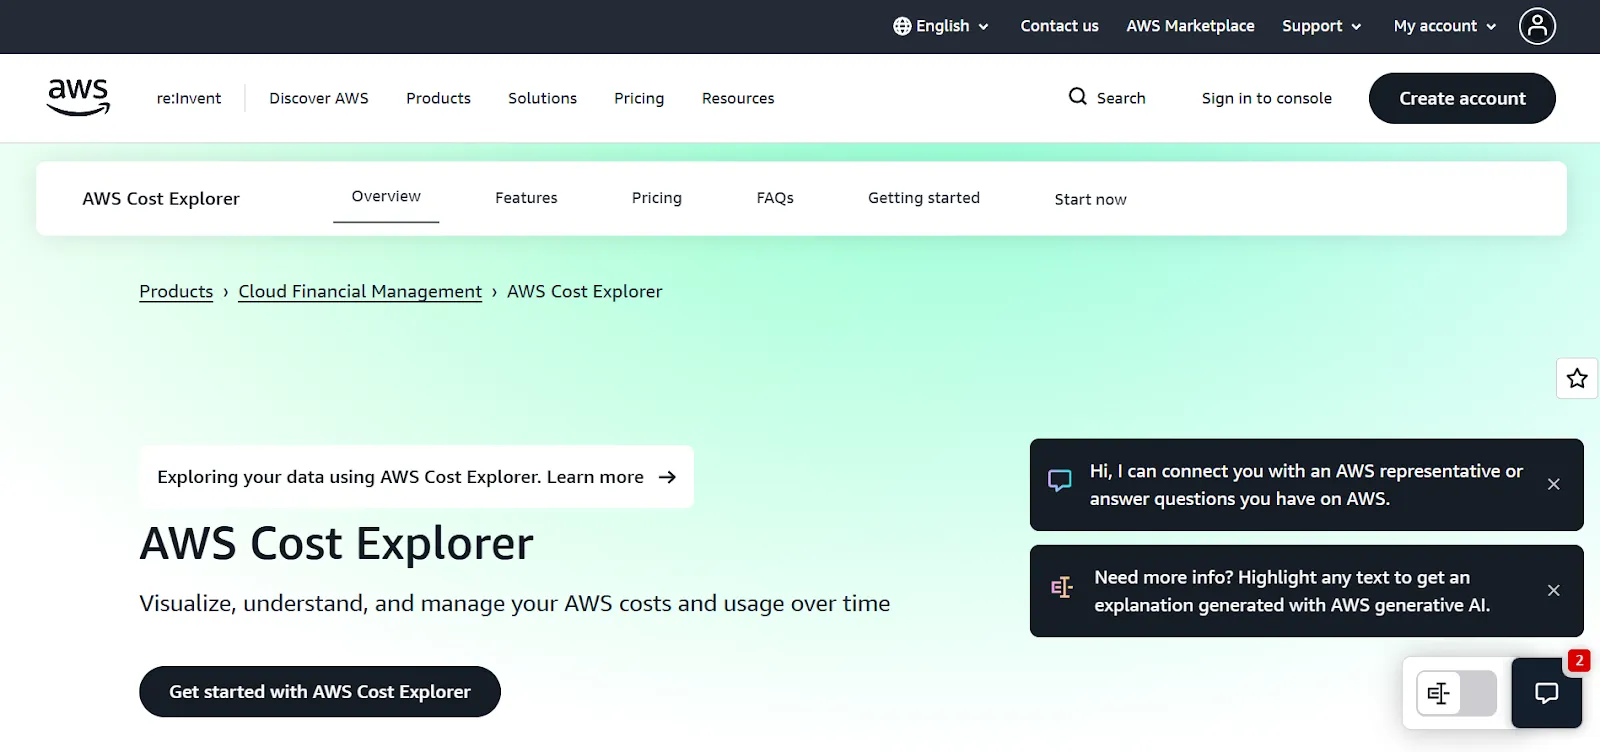
Task: Switch to the FAQs tab
Action: [x=775, y=198]
